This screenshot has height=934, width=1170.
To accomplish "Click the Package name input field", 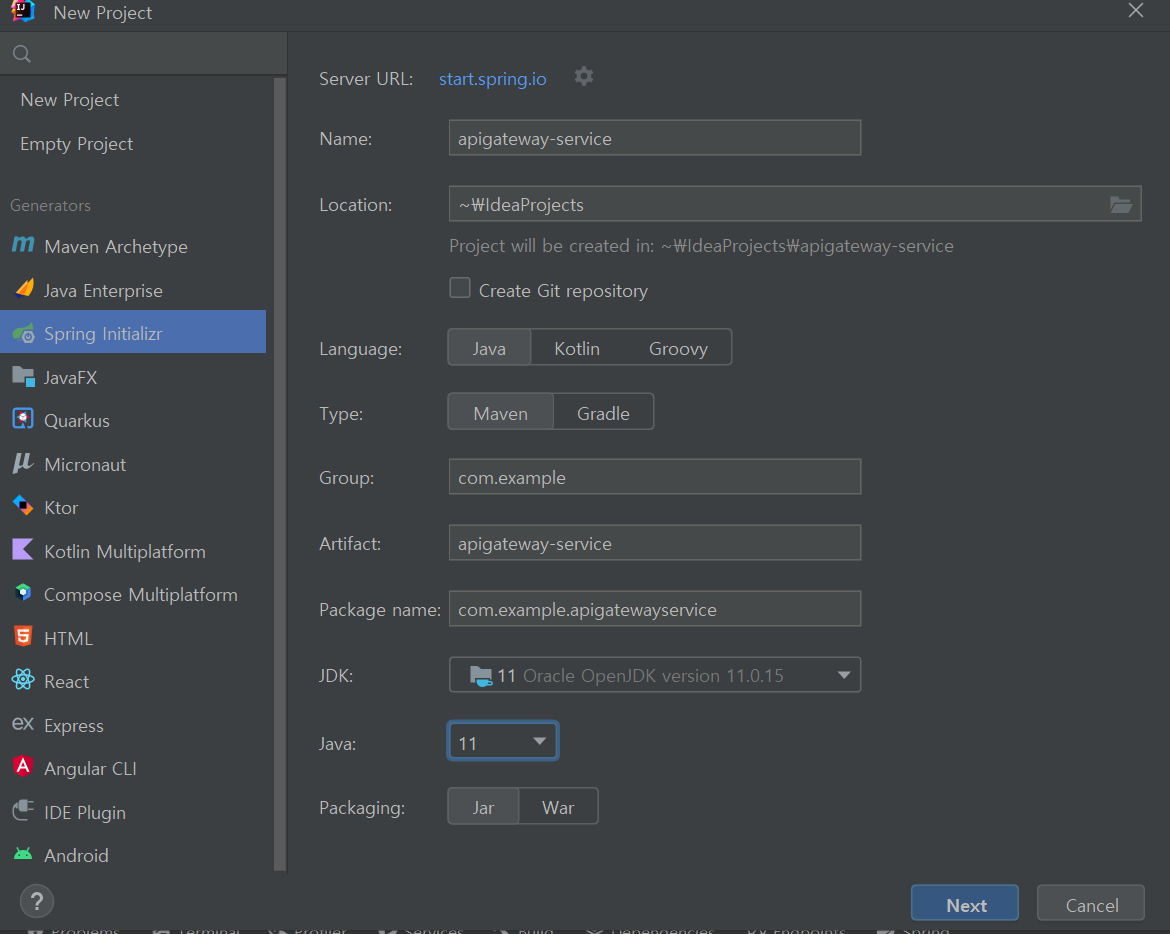I will [x=654, y=609].
